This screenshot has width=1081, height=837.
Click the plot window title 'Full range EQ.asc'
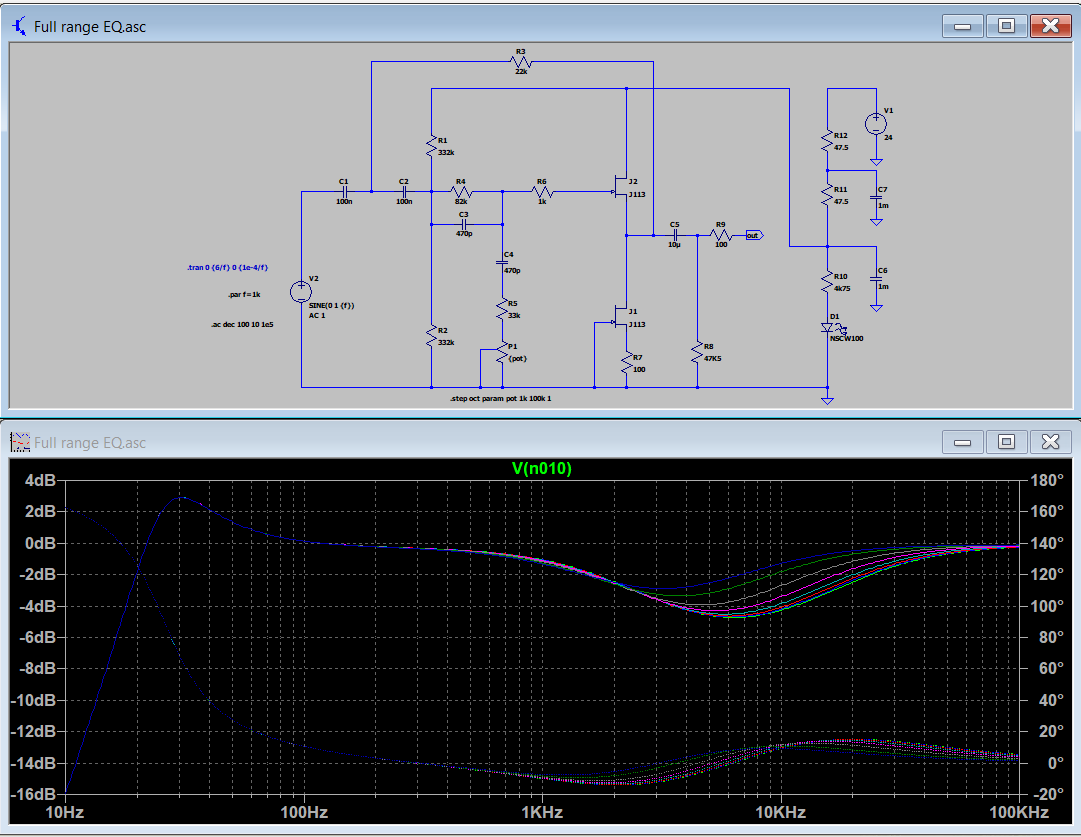(90, 443)
